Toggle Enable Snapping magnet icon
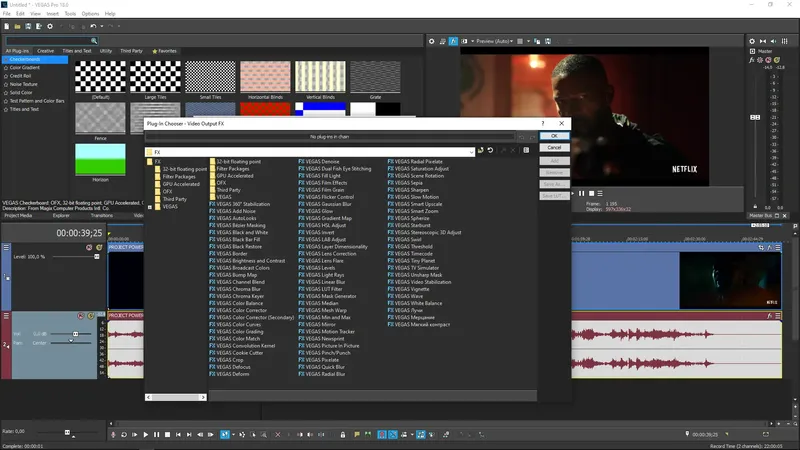 click(382, 435)
